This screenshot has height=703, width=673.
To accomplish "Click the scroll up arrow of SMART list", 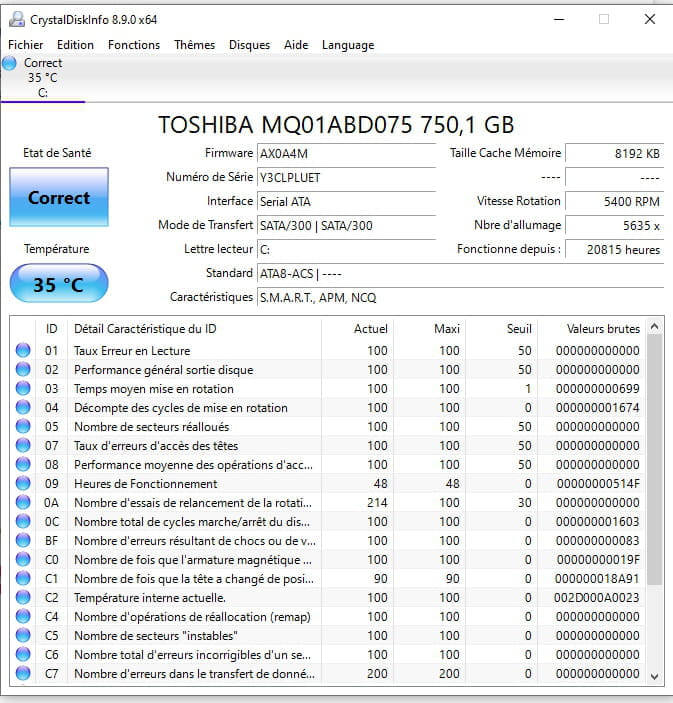I will tap(654, 326).
